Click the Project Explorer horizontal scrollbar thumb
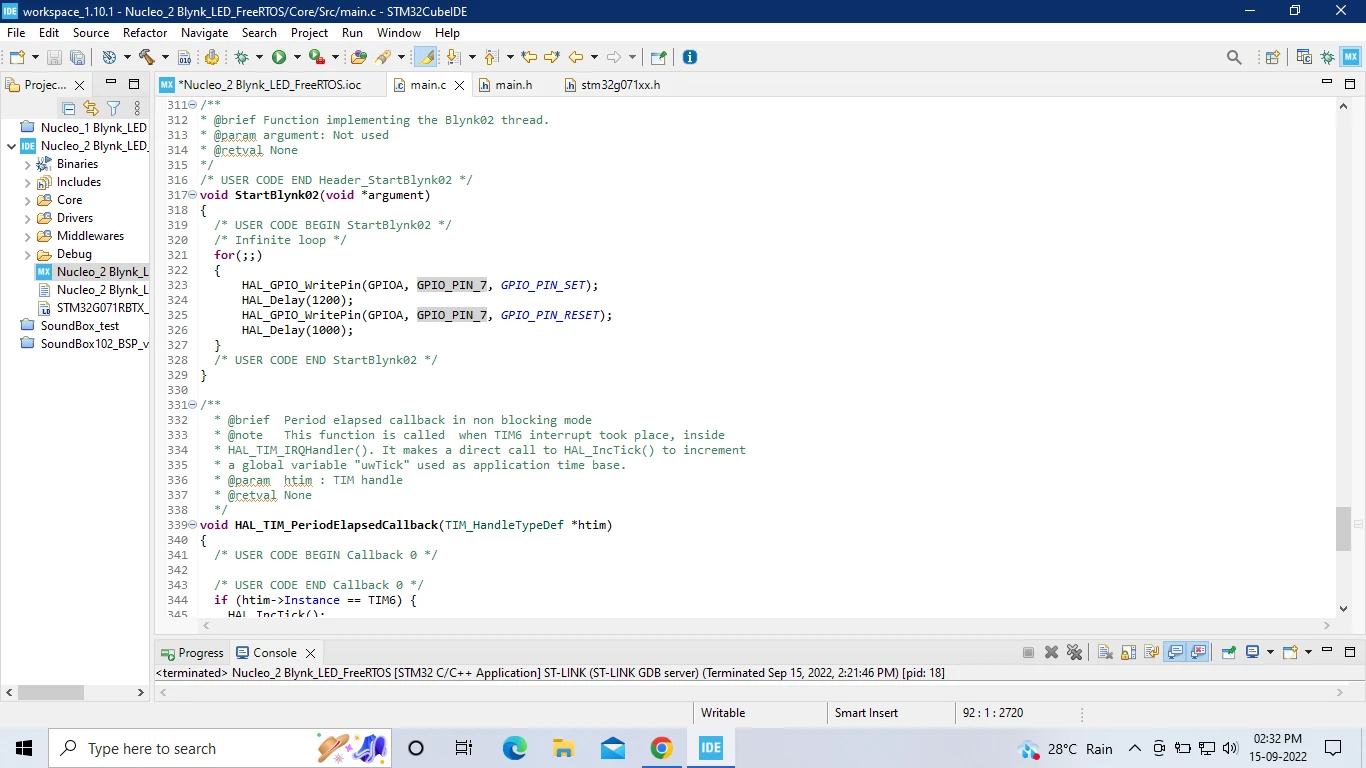1366x768 pixels. 51,692
